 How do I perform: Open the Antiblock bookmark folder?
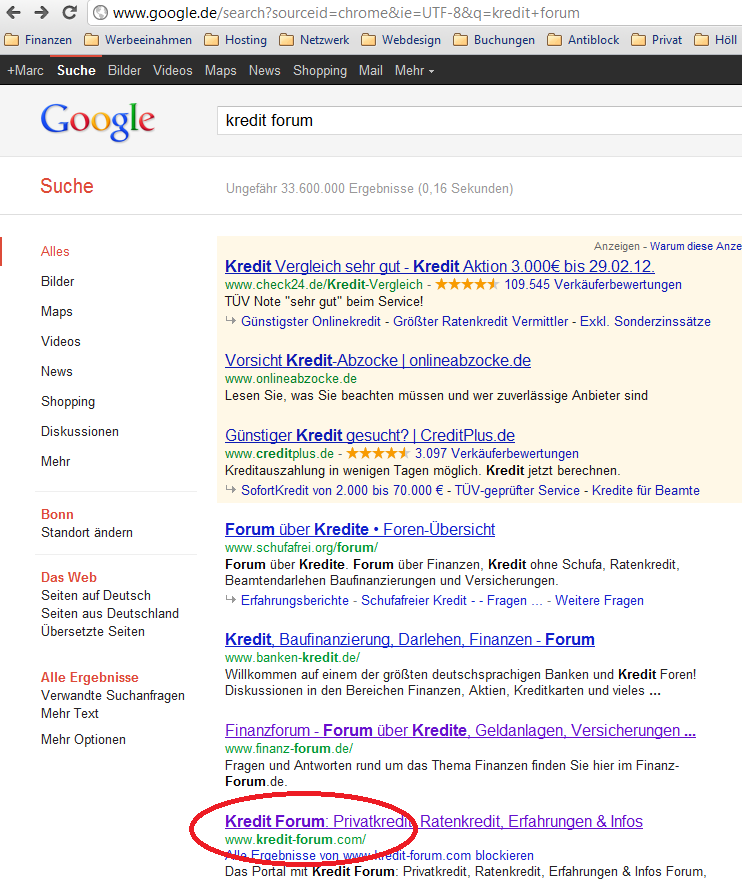[583, 40]
